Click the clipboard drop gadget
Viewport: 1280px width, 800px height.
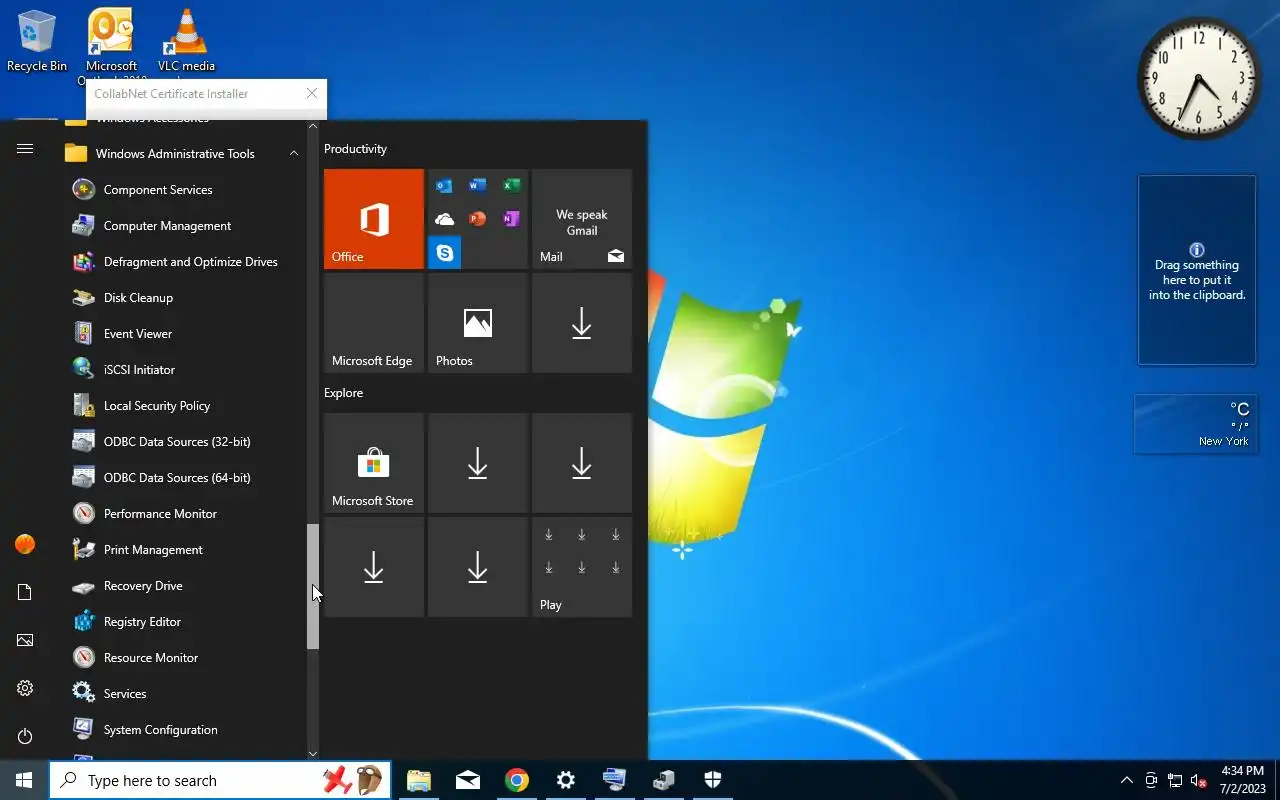tap(1197, 270)
